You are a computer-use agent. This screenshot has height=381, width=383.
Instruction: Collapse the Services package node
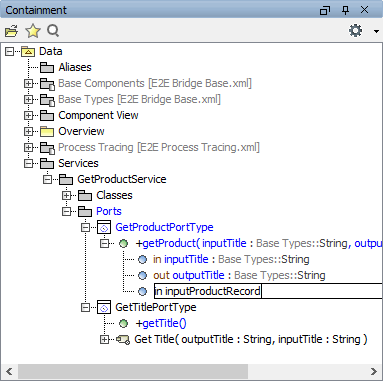(x=29, y=163)
